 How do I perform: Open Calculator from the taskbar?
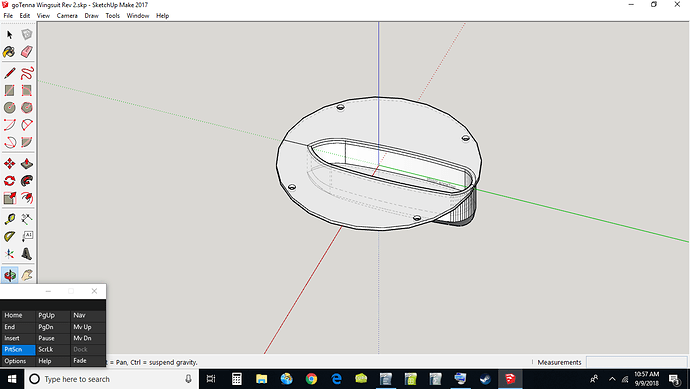click(x=237, y=379)
